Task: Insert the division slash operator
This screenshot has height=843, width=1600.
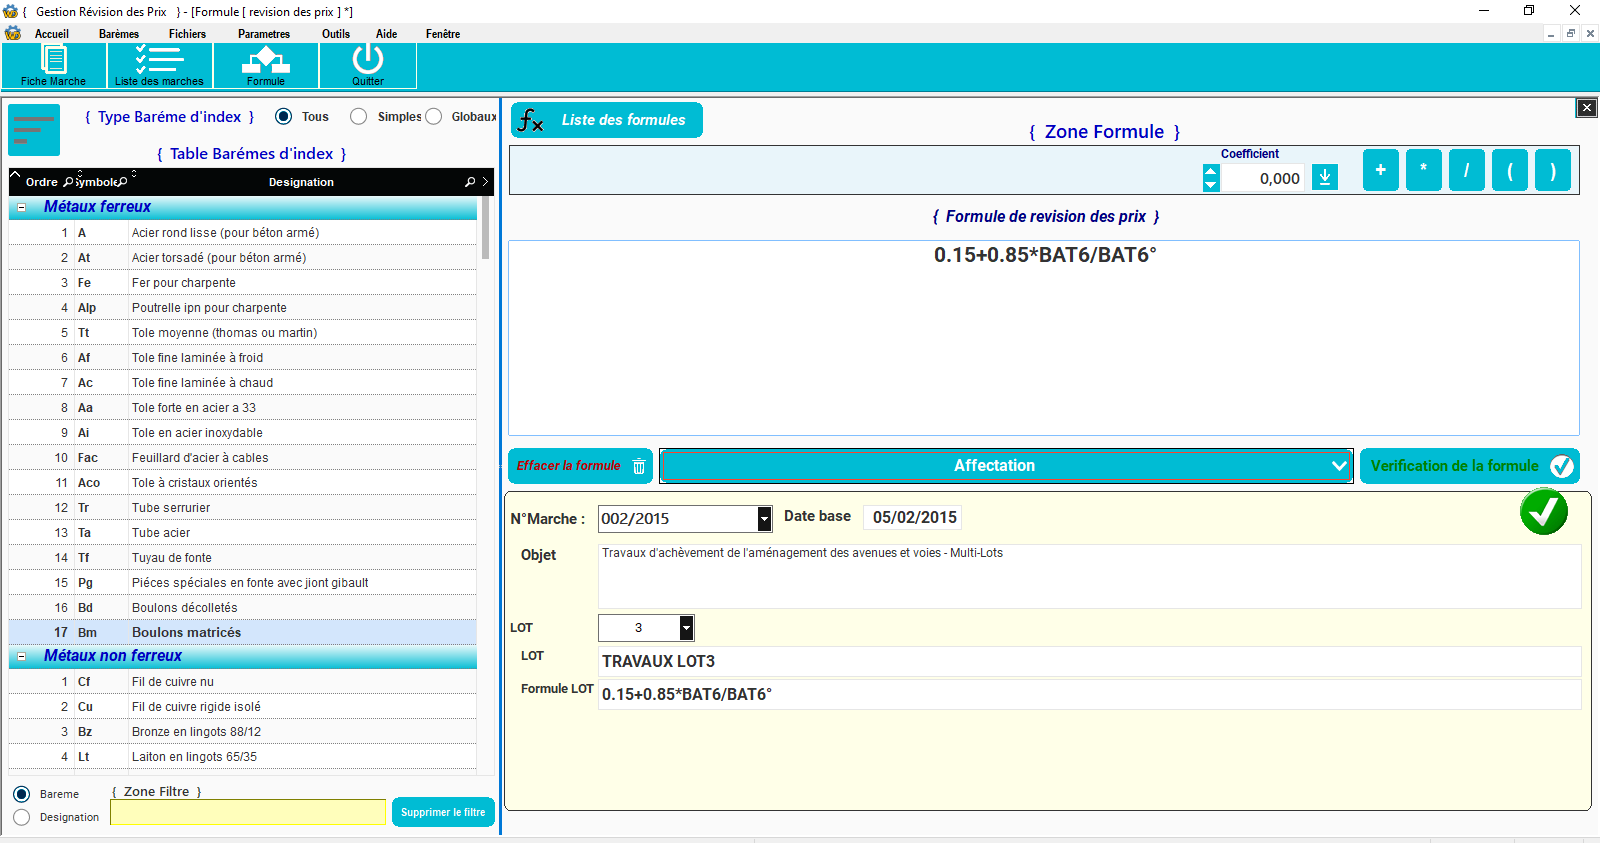Action: 1466,170
